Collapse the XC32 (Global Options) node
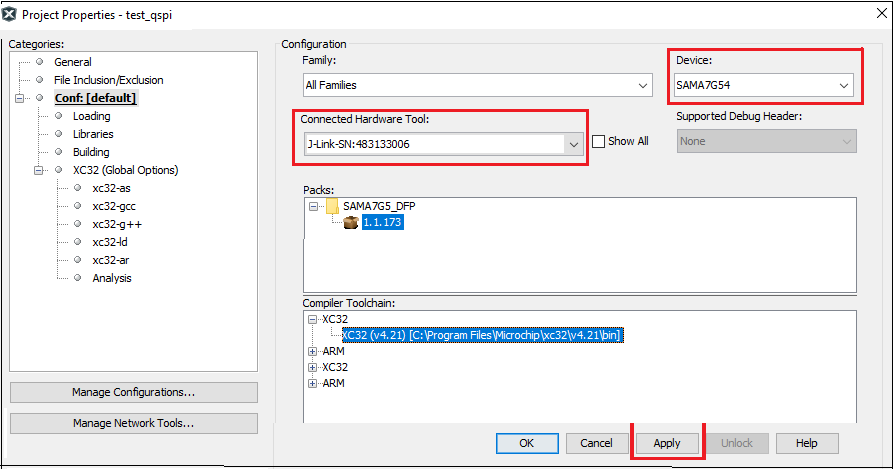This screenshot has height=469, width=893. (x=38, y=170)
